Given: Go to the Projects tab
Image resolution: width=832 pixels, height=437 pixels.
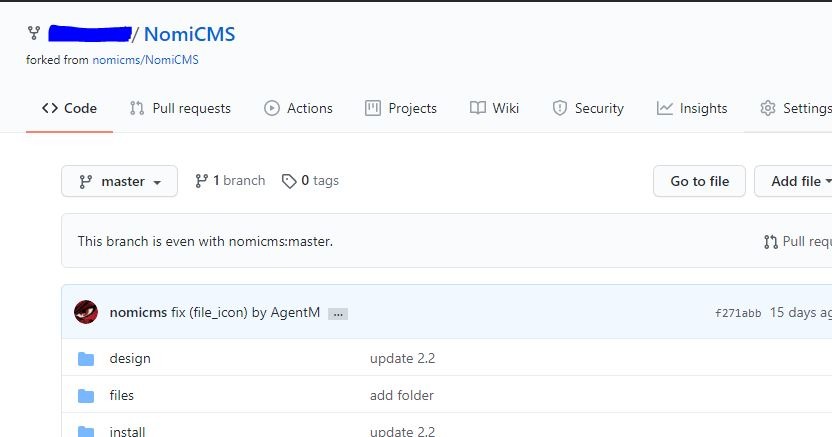Looking at the screenshot, I should (x=401, y=108).
